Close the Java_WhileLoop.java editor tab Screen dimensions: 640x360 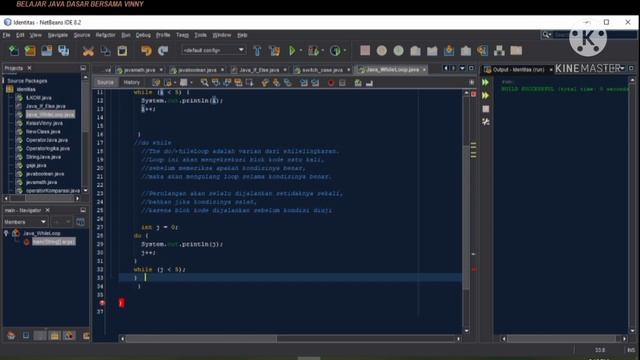(424, 70)
